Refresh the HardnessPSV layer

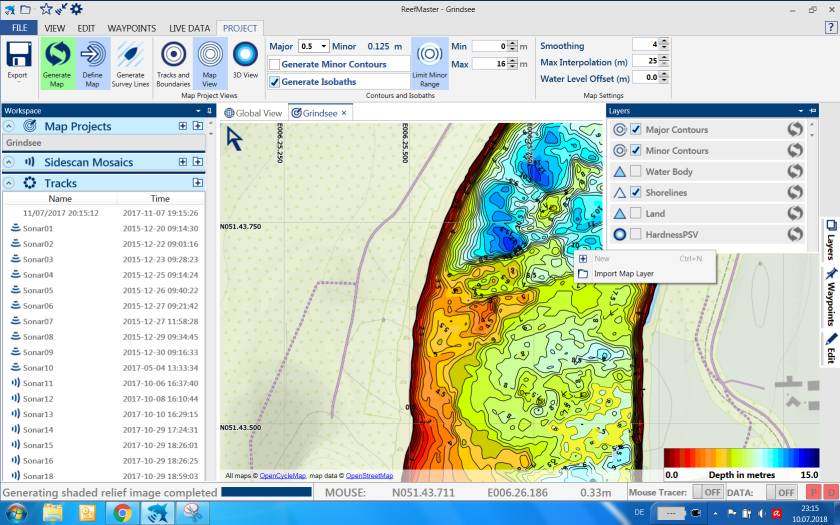tap(795, 234)
